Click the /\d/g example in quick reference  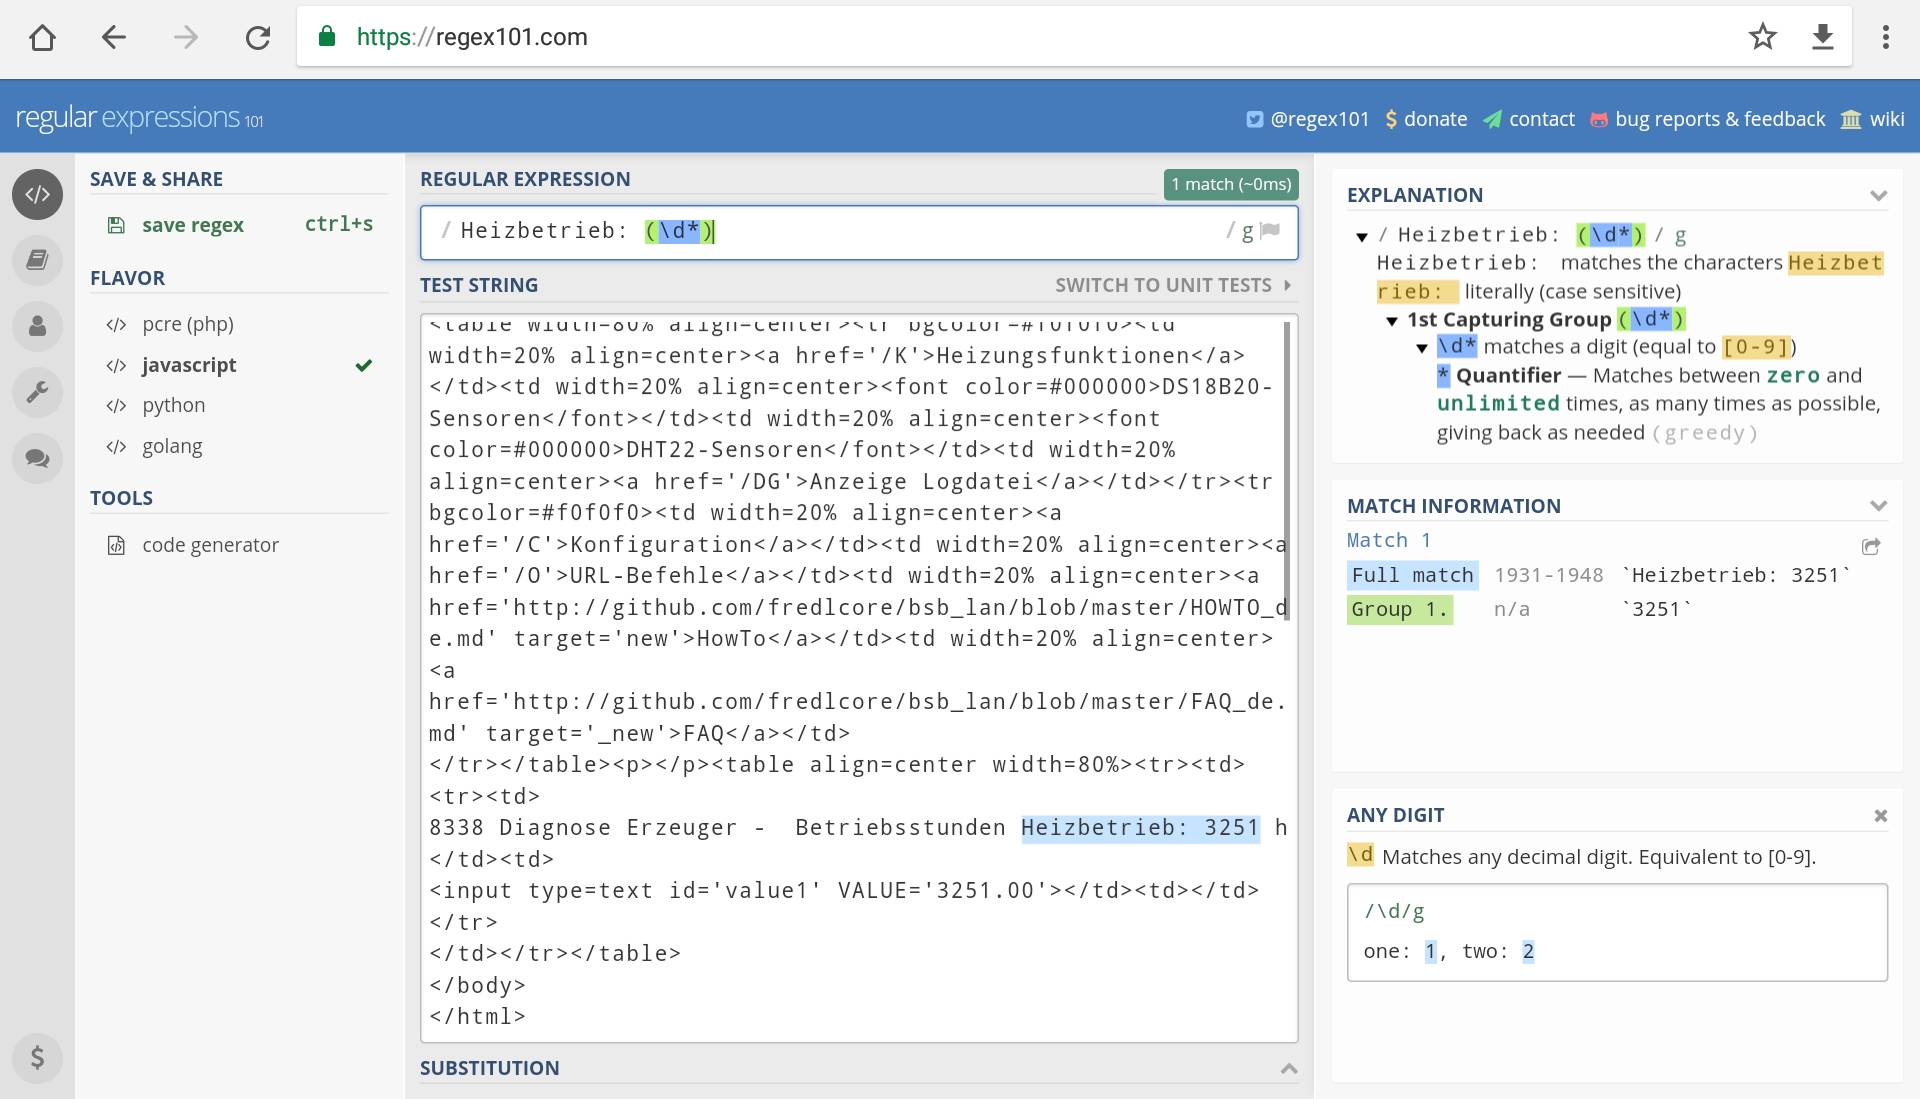pyautogui.click(x=1394, y=911)
